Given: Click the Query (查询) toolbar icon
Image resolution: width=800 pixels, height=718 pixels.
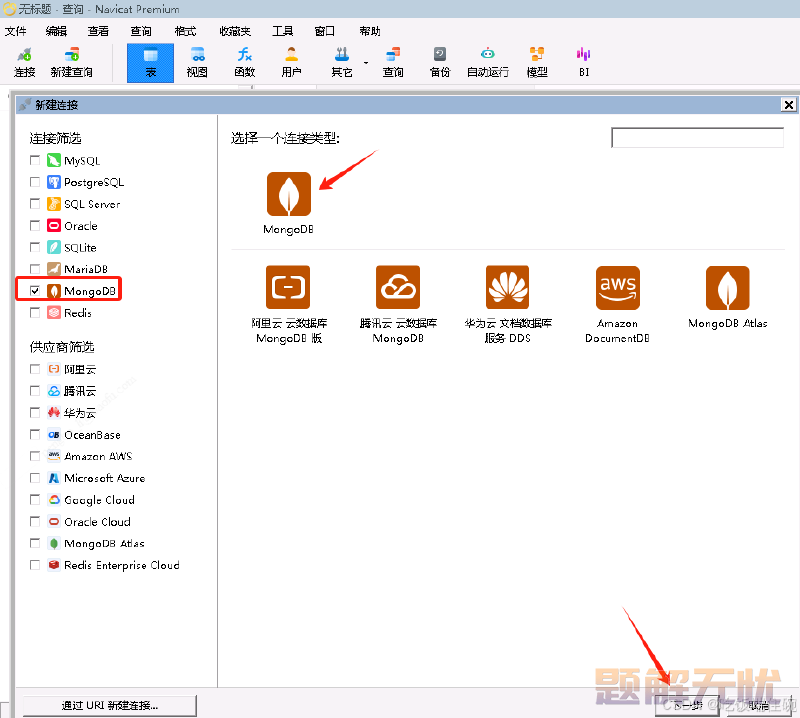Looking at the screenshot, I should (393, 62).
